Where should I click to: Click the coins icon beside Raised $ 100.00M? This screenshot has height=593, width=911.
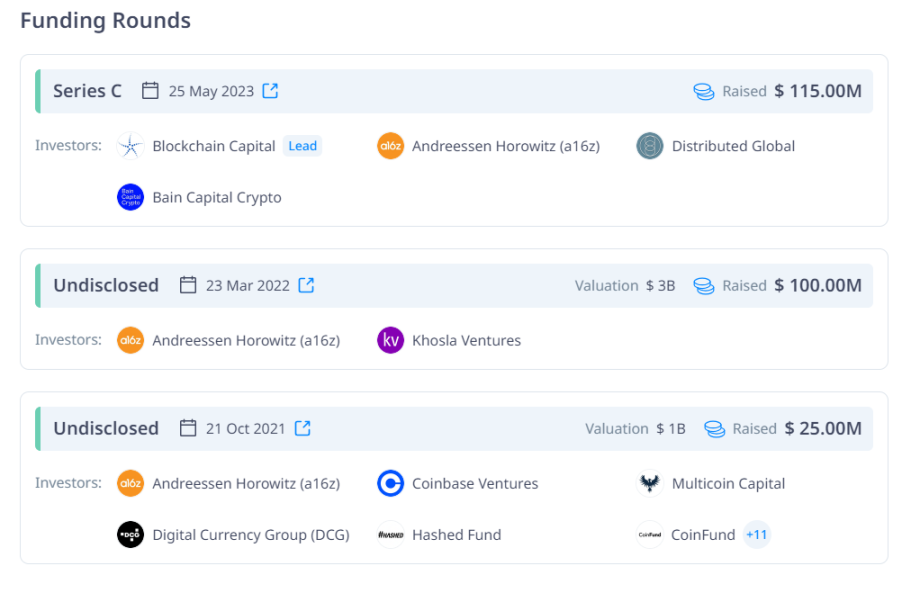coord(704,286)
